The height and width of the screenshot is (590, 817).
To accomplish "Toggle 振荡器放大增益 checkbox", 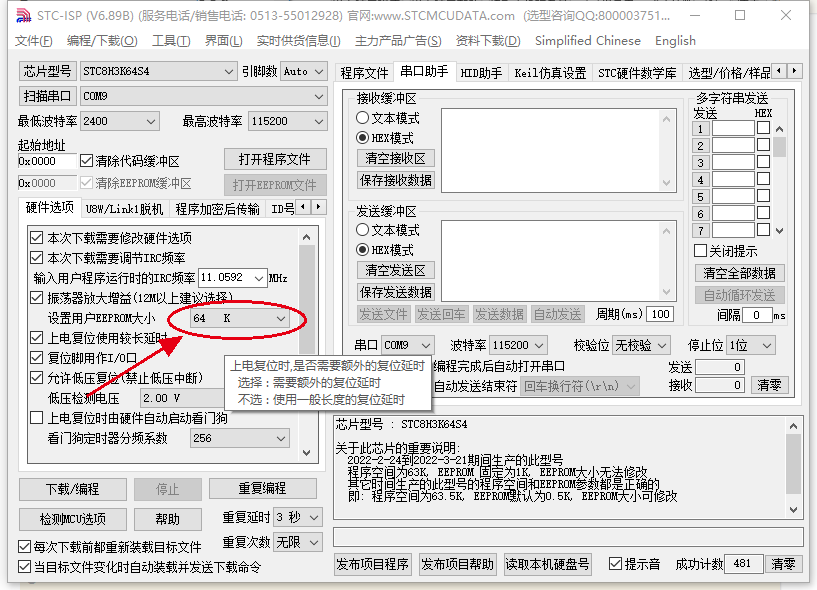I will coord(36,298).
